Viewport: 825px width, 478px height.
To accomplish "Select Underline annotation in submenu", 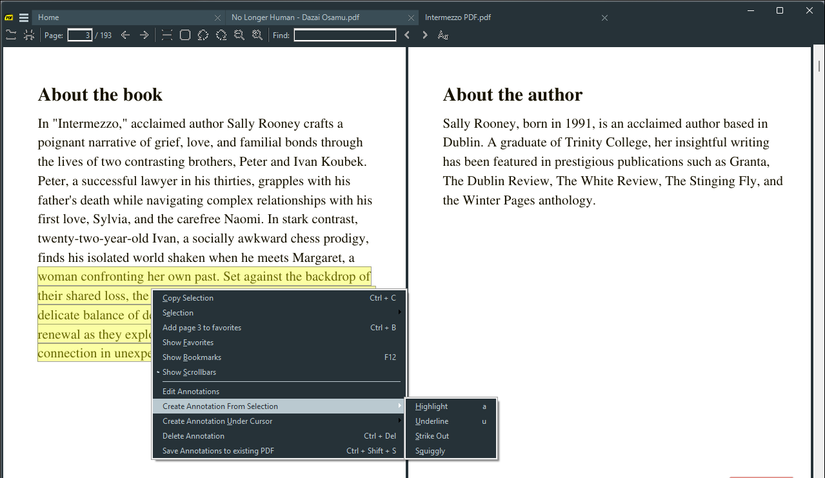I will tap(451, 421).
